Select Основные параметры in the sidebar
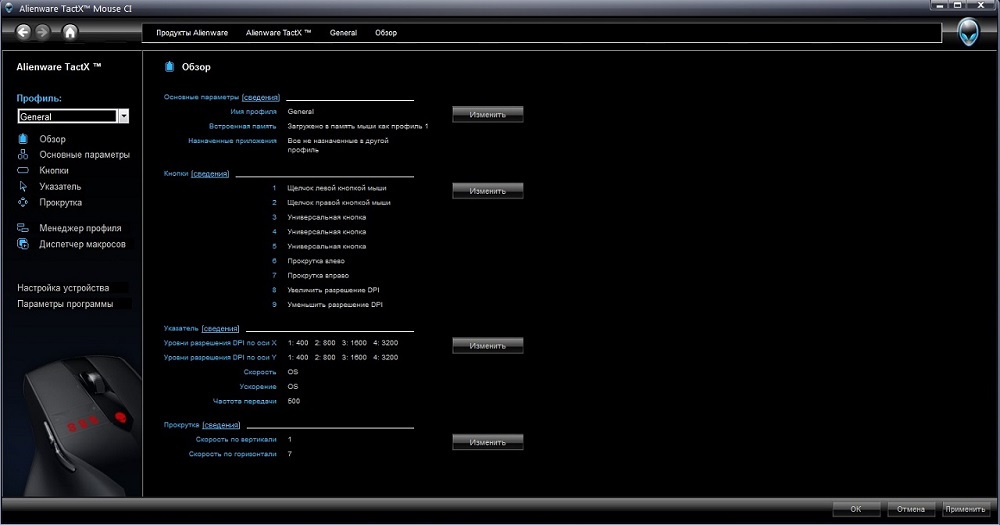Screen dimensions: 1000x525 84,155
